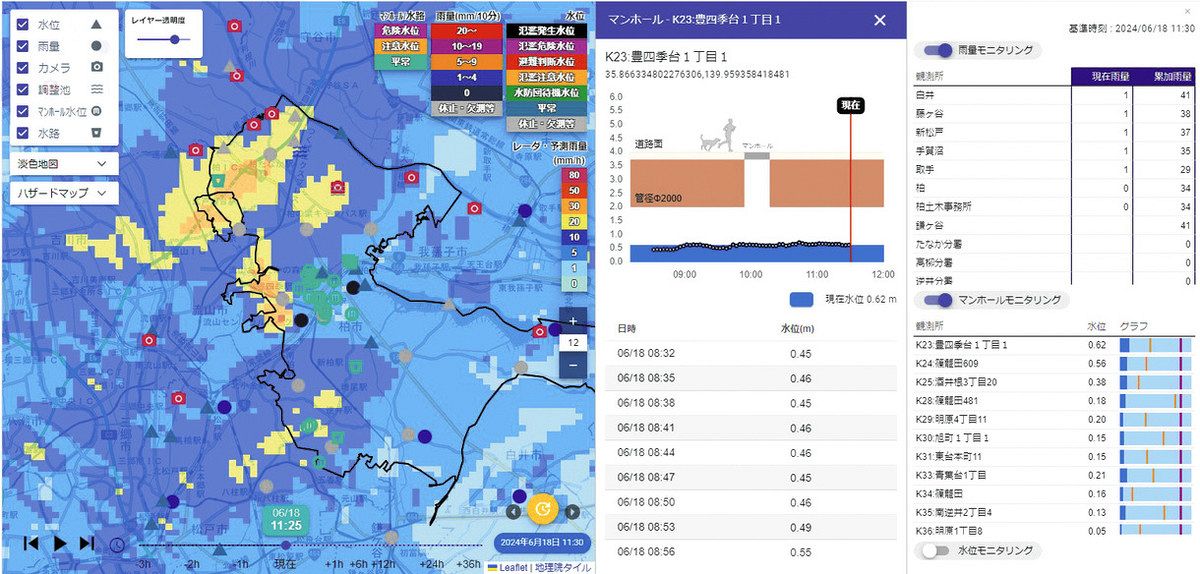1200x574 pixels.
Task: Click the clock icon beside the timeline
Action: 117,545
